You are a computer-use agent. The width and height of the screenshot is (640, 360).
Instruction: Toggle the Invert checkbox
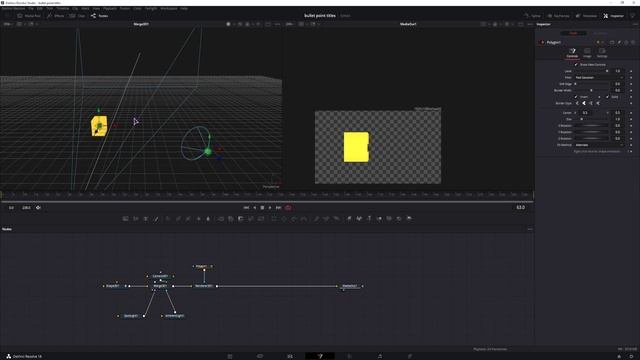click(576, 97)
